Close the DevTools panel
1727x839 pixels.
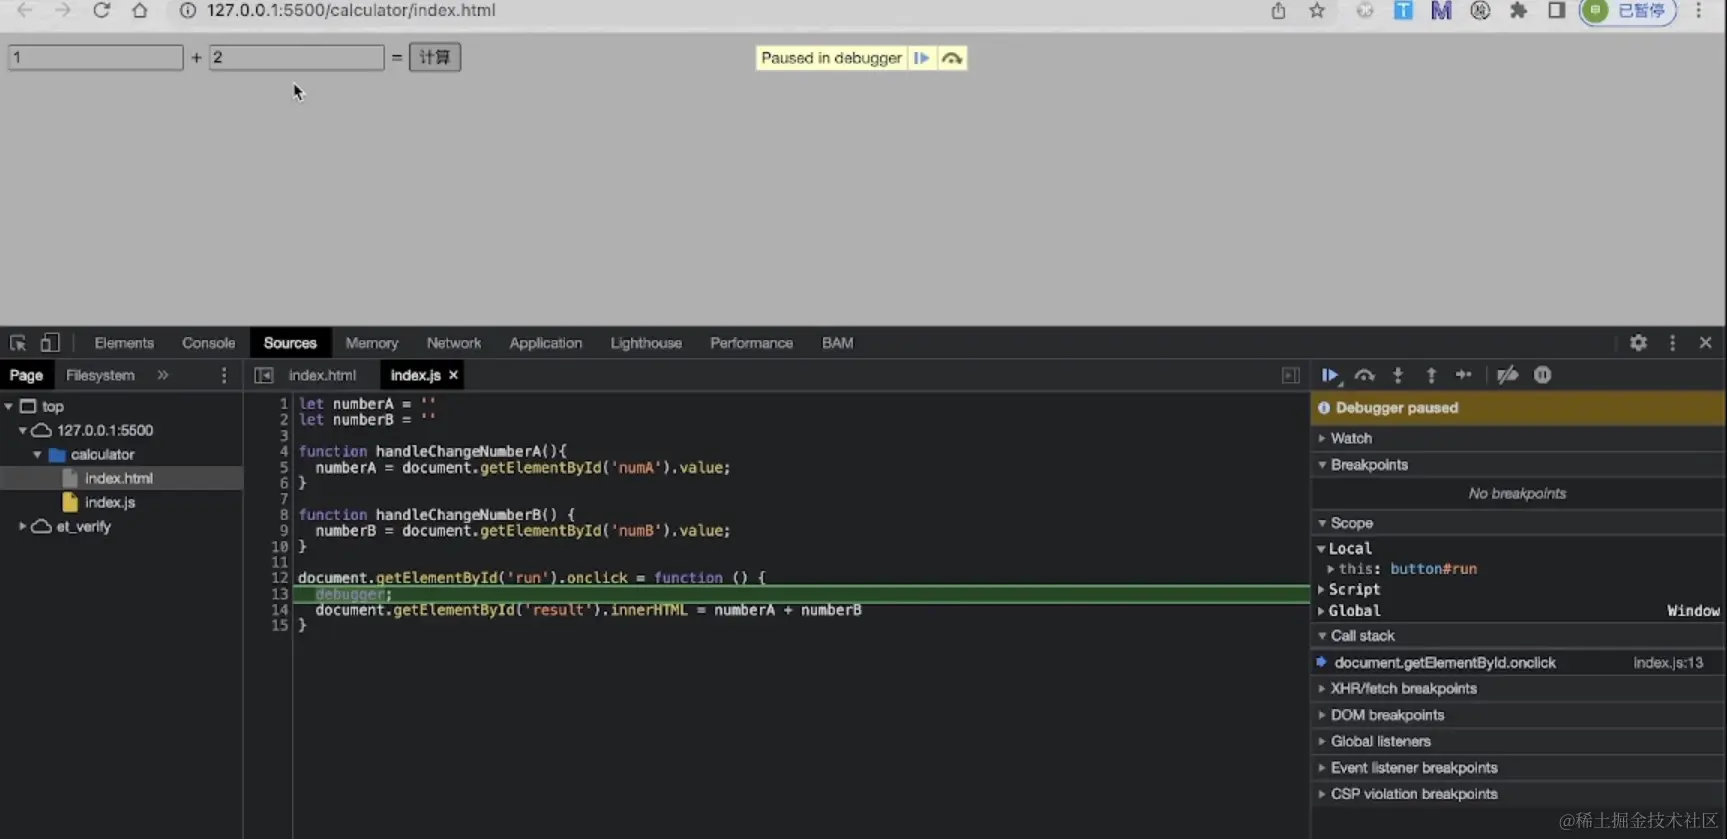click(x=1705, y=343)
